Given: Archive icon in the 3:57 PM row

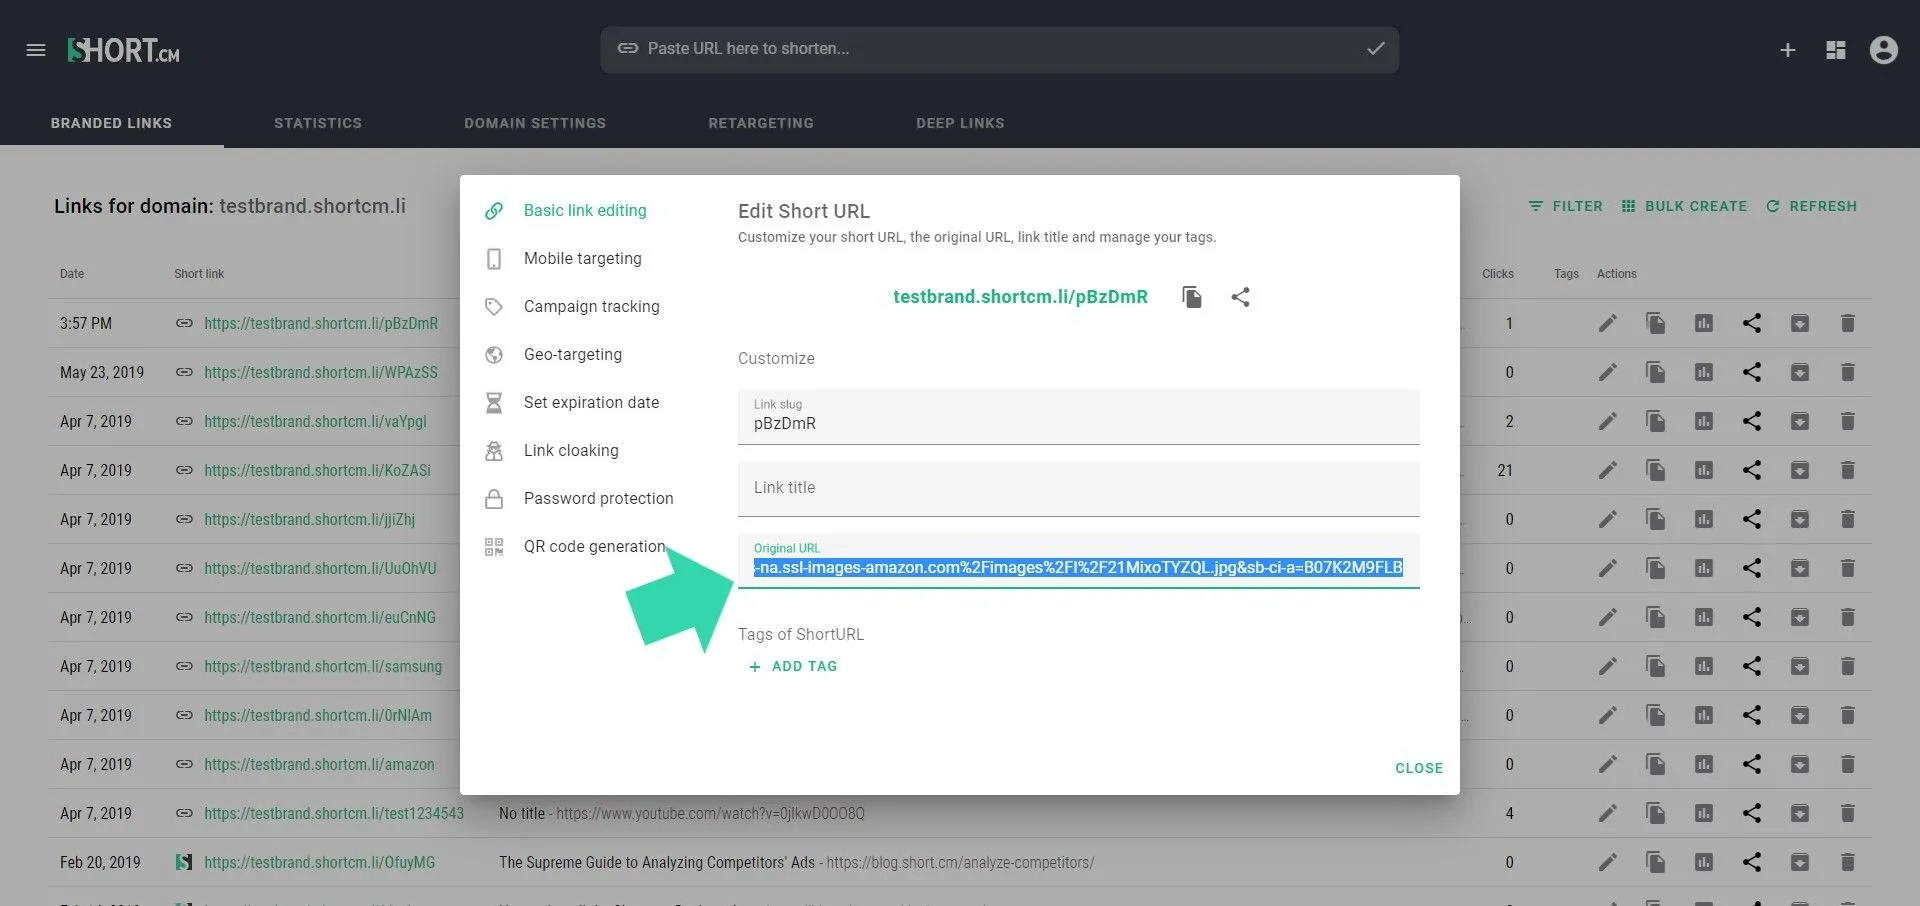Looking at the screenshot, I should click(1800, 323).
